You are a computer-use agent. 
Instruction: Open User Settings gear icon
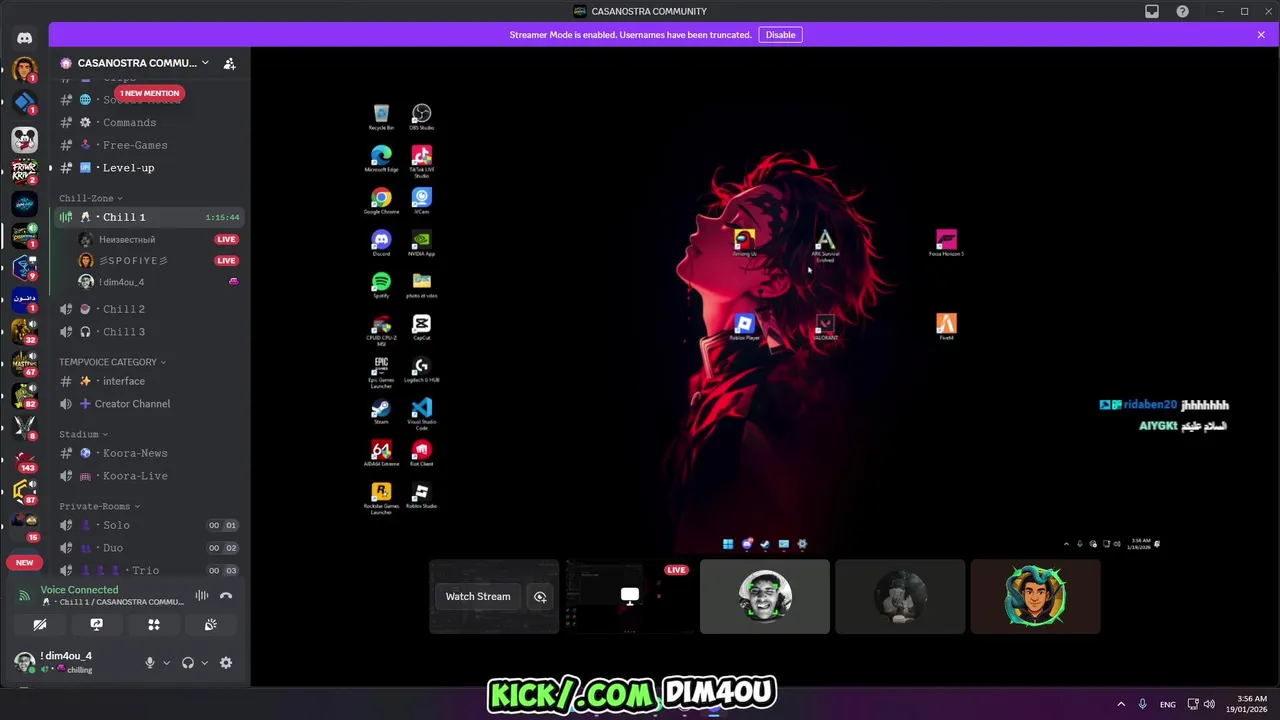226,662
